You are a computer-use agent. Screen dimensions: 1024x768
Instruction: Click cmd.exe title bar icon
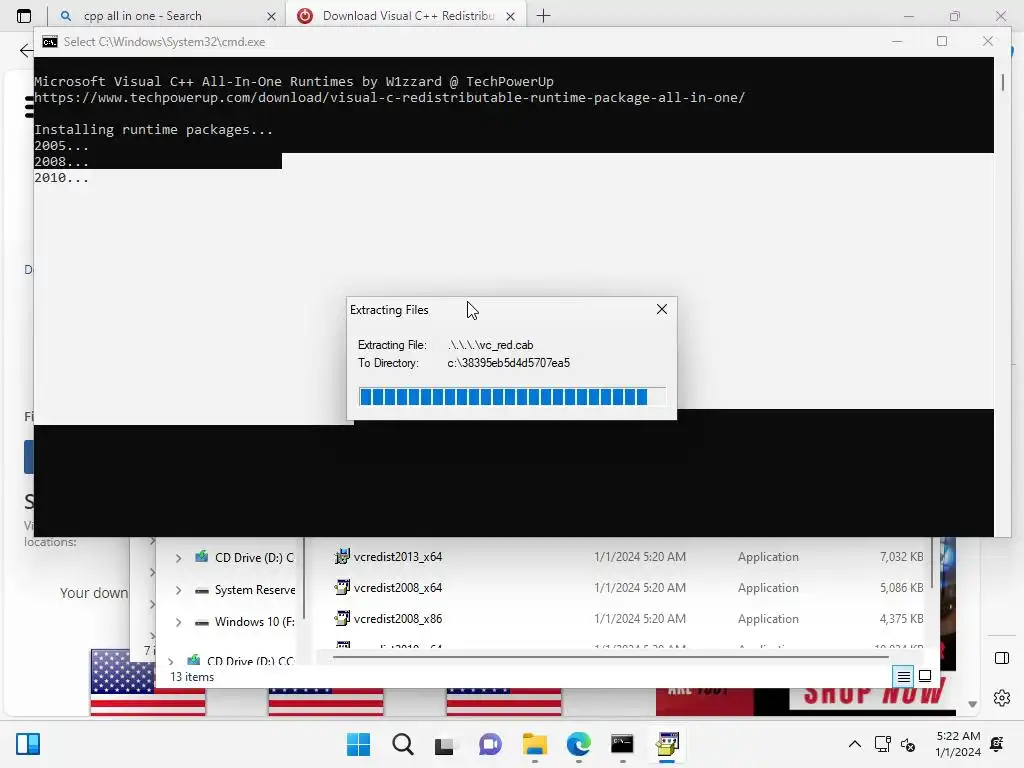tap(50, 42)
